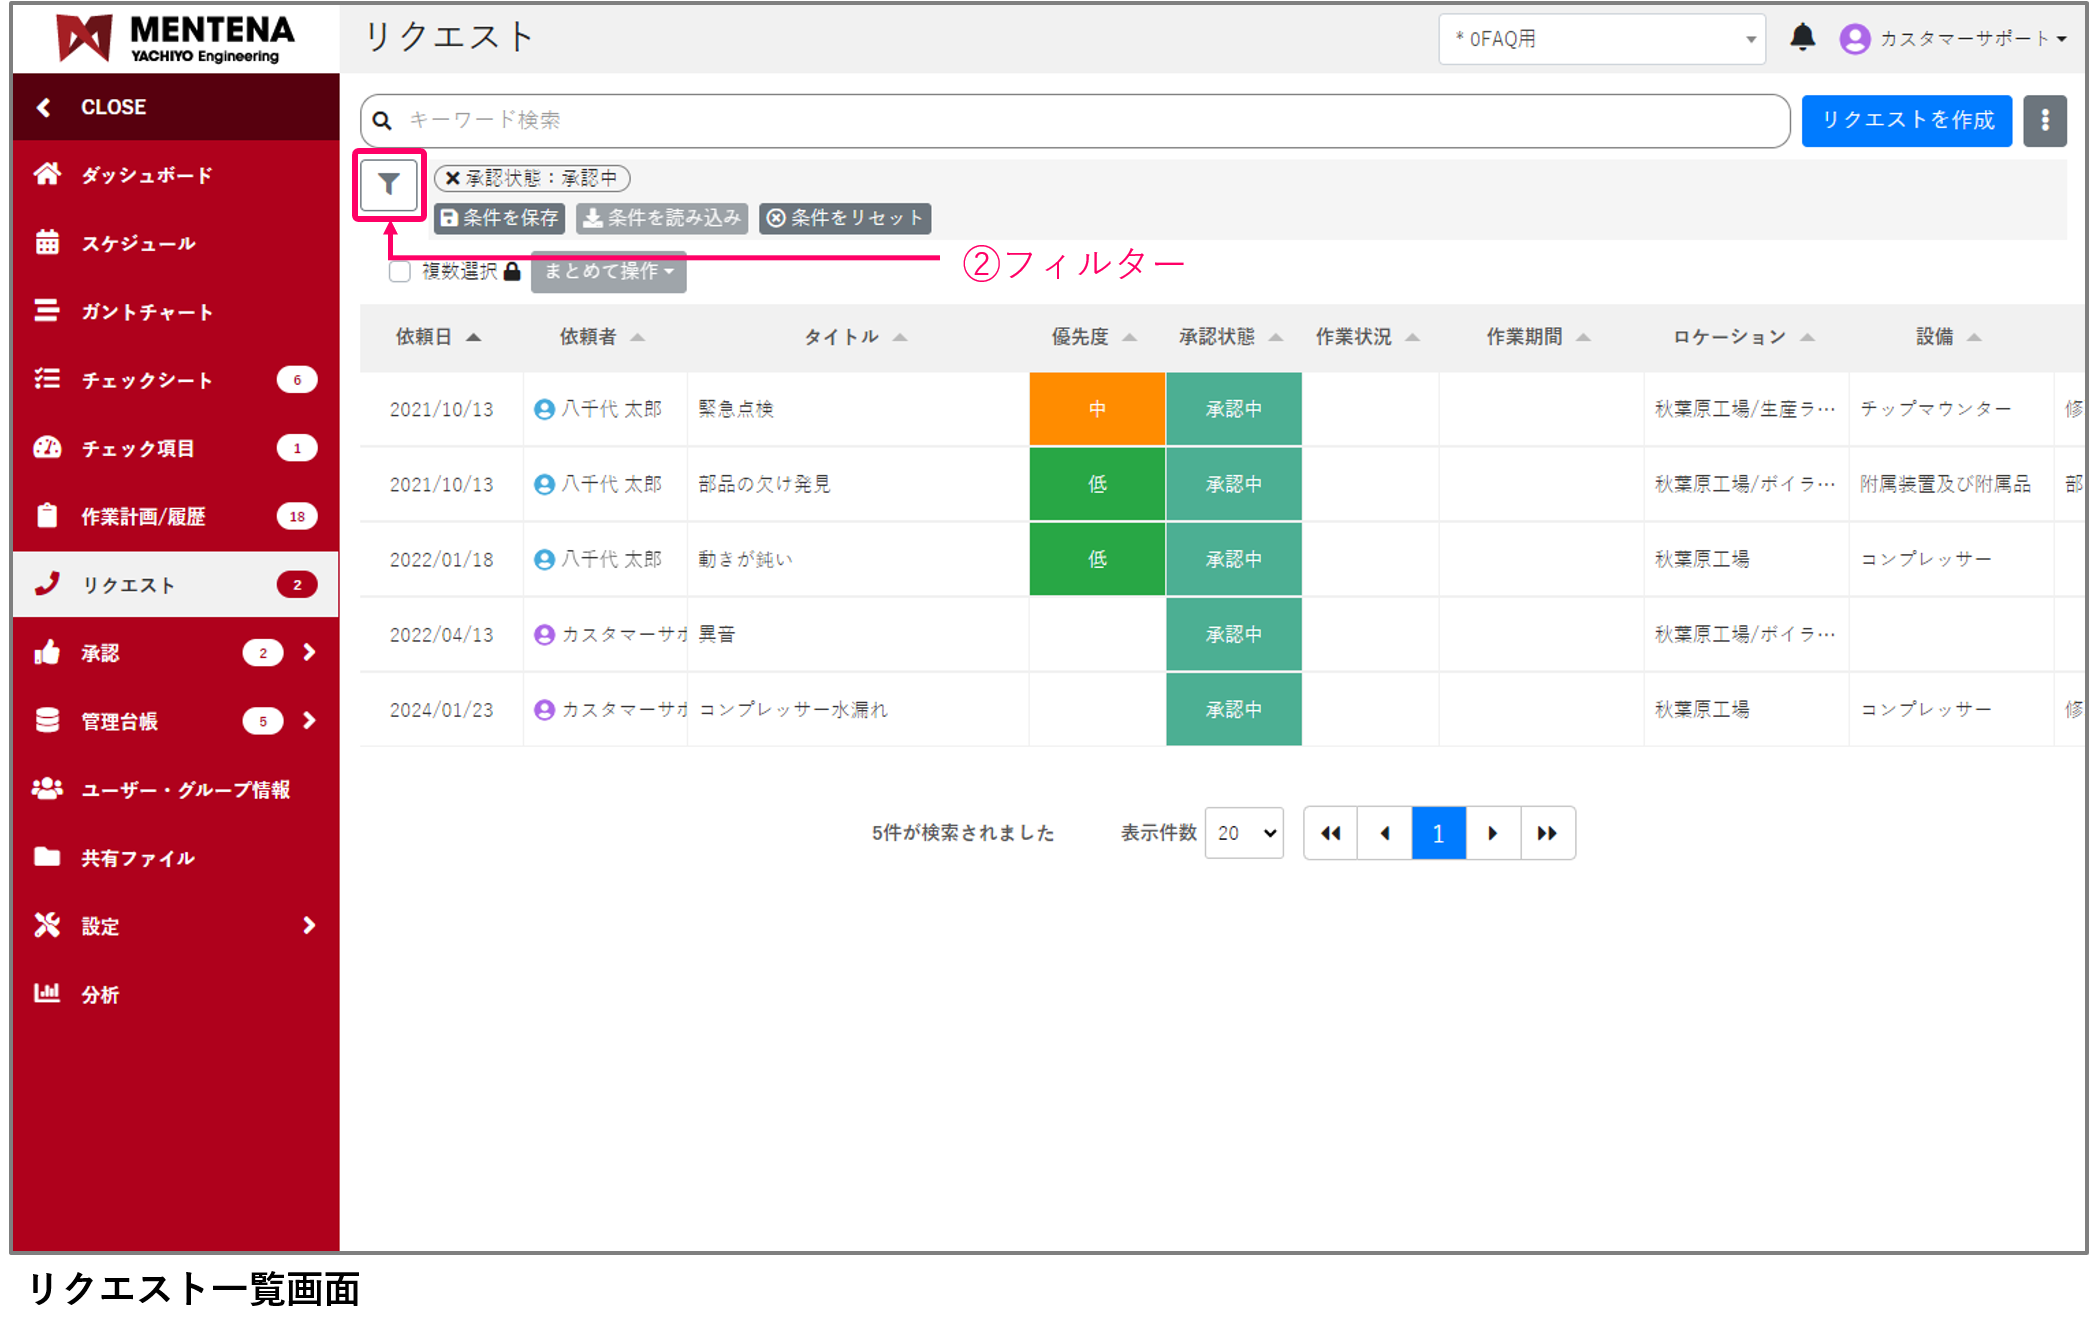Sort by 優先度 column arrow
The height and width of the screenshot is (1336, 2089).
pyautogui.click(x=1129, y=337)
